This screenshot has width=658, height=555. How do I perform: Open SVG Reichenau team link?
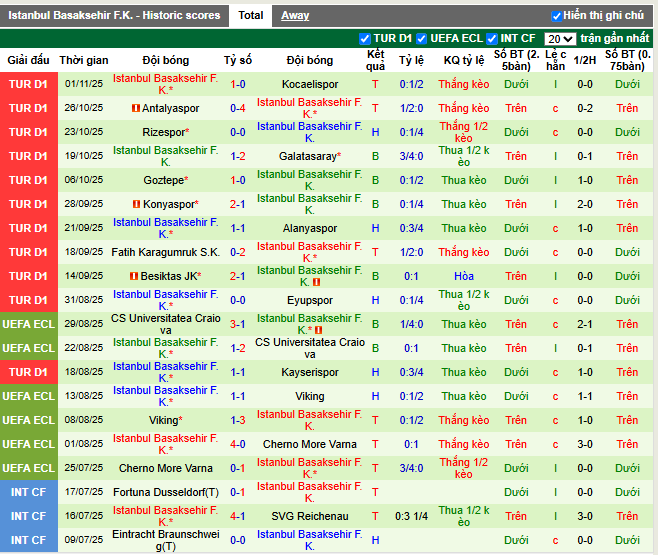point(310,516)
